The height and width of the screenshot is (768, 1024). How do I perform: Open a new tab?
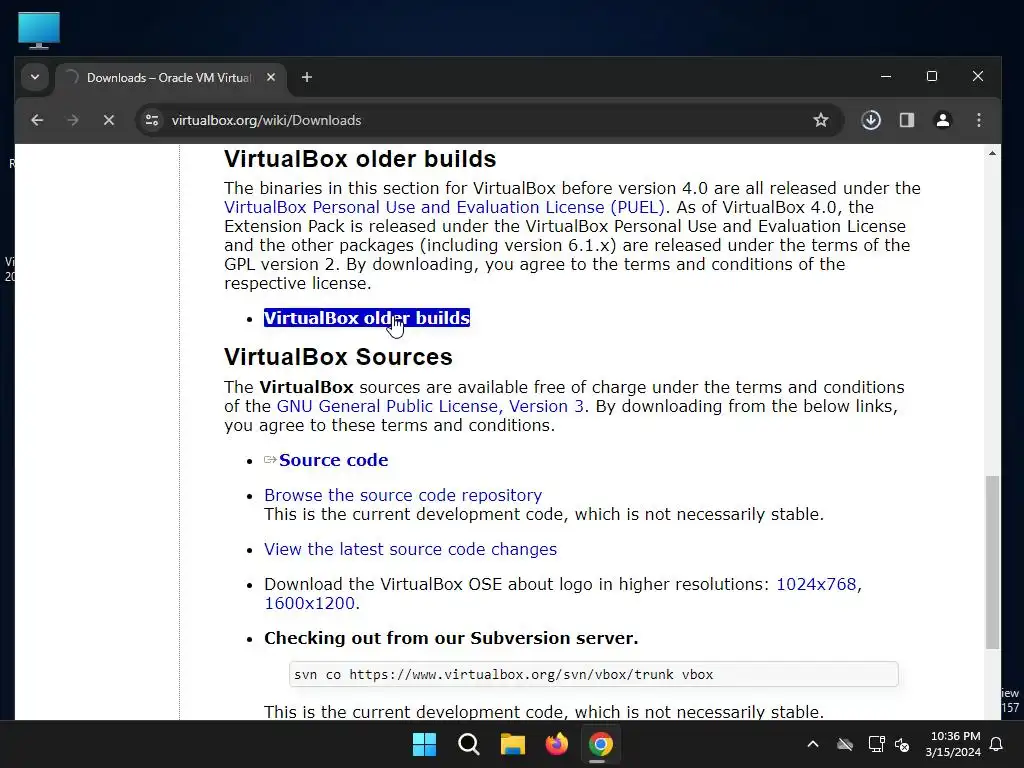307,78
